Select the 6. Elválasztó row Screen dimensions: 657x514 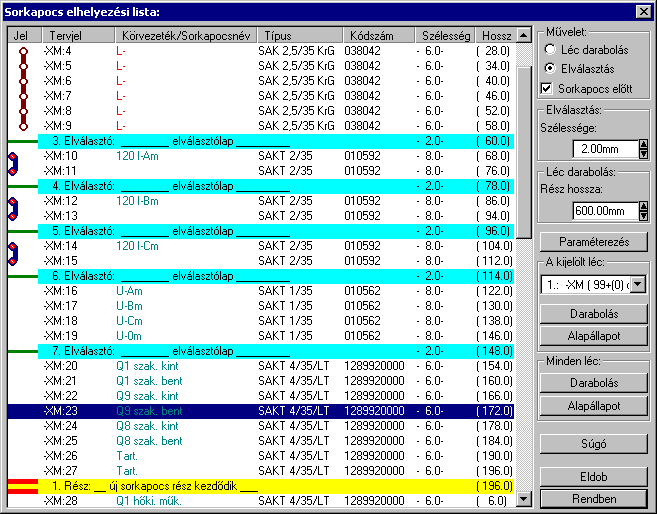point(261,276)
